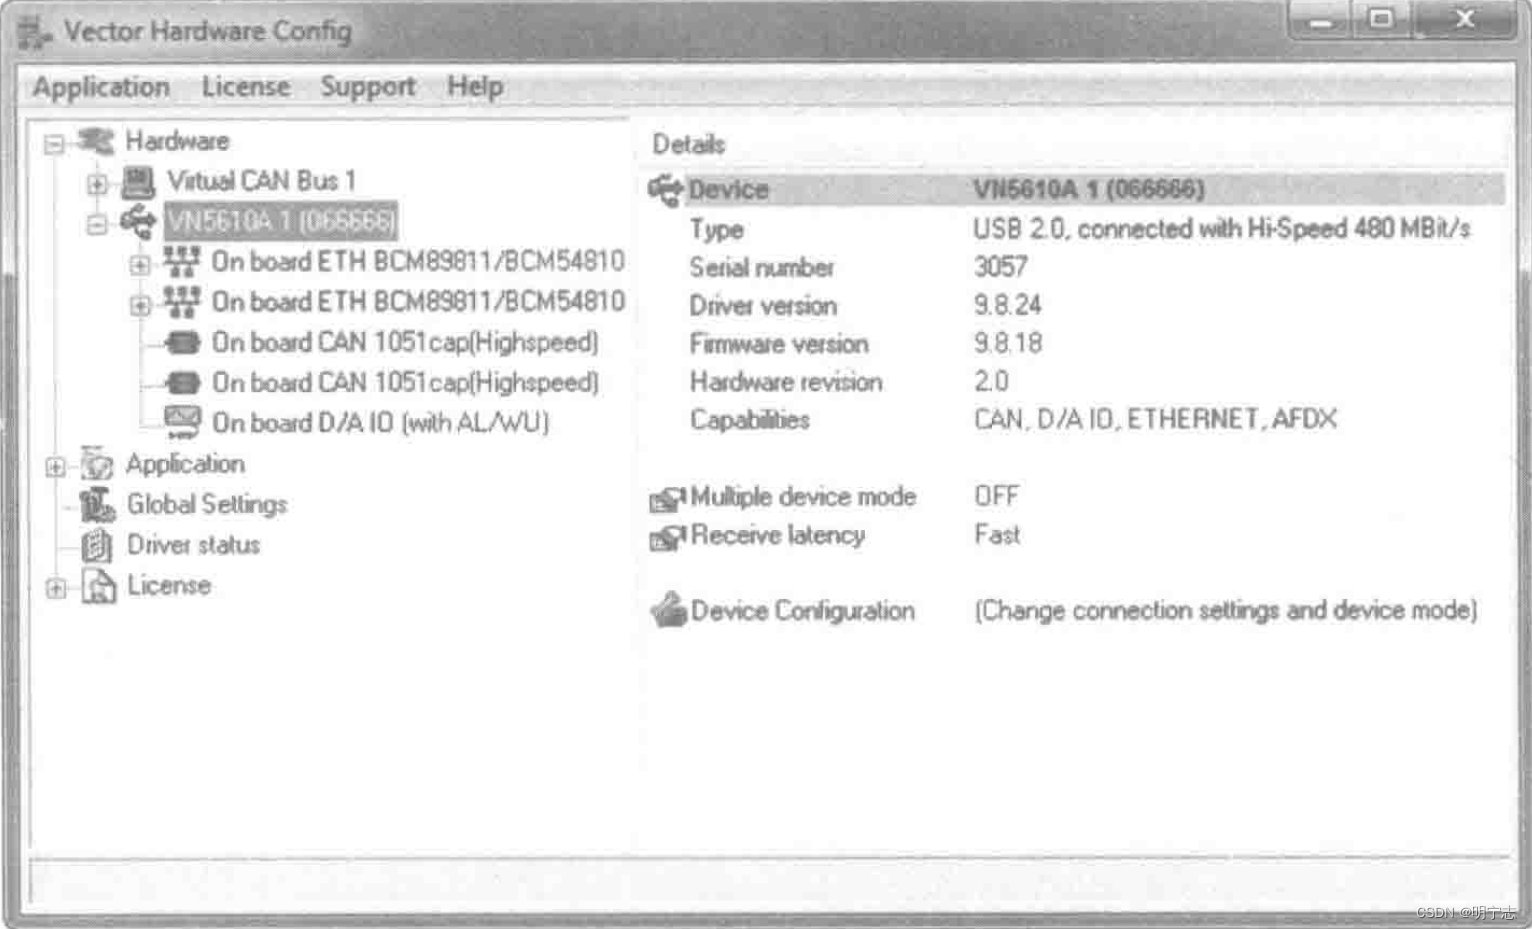Image resolution: width=1532 pixels, height=929 pixels.
Task: Open the Help menu
Action: click(475, 87)
